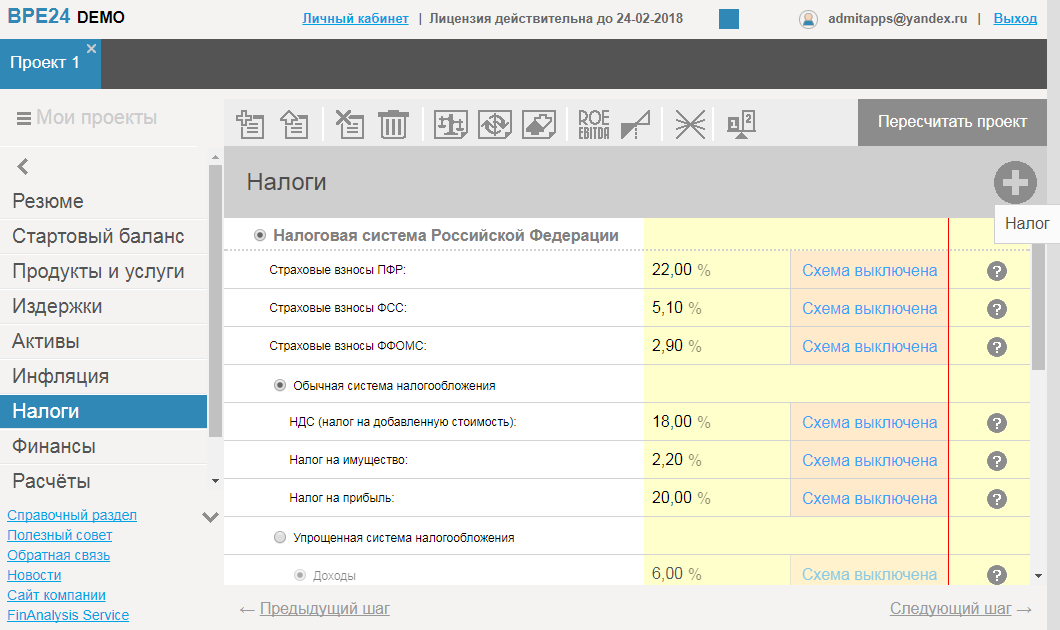The height and width of the screenshot is (630, 1060).
Task: Click help icon for Налог на прибыль
Action: point(996,498)
